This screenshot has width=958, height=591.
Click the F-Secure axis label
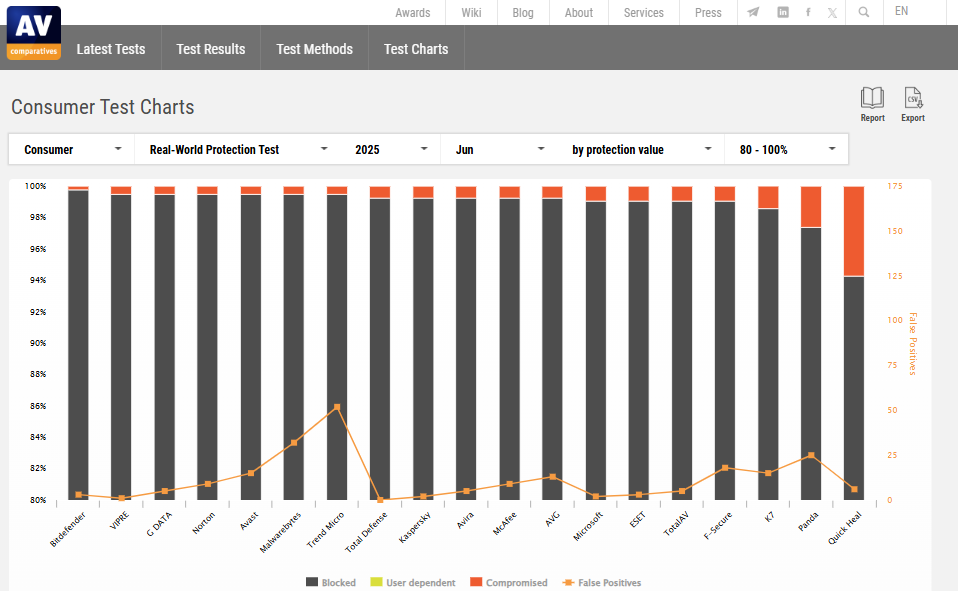tap(718, 525)
